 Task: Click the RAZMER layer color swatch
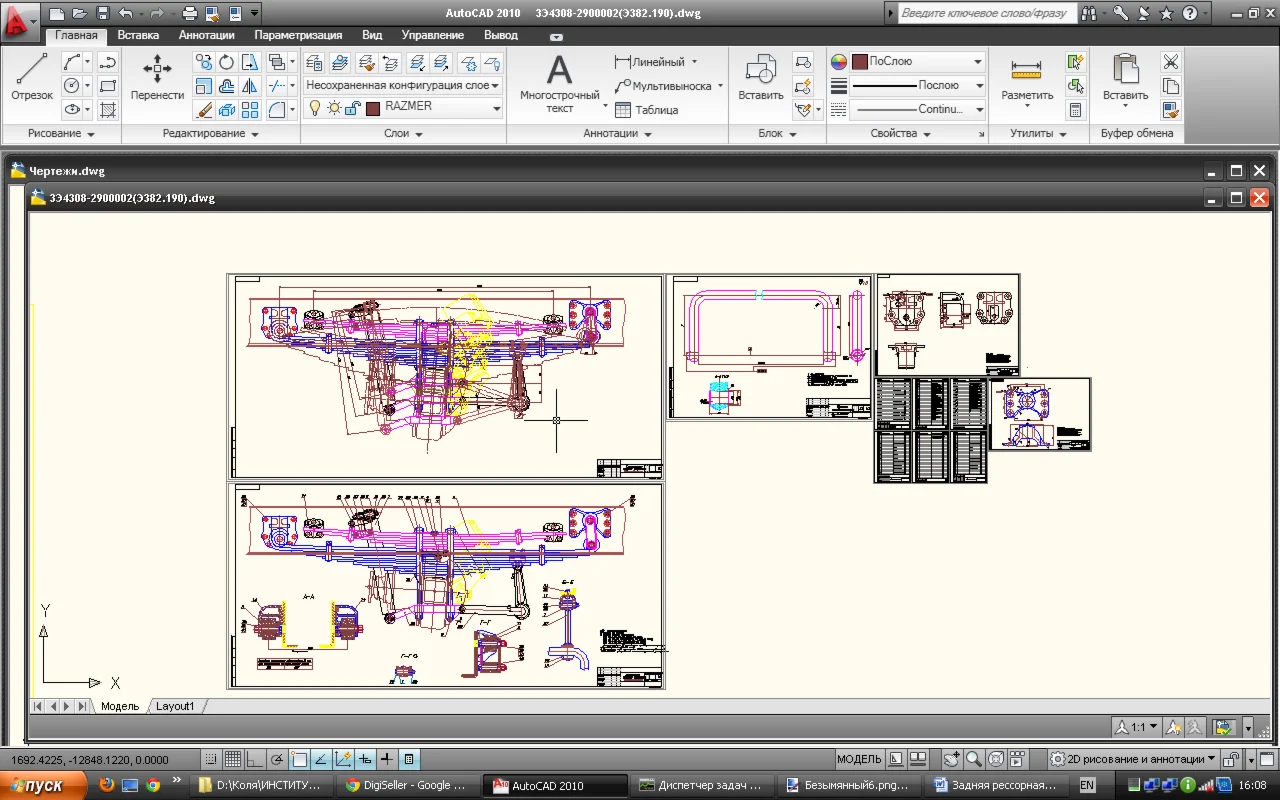click(x=373, y=107)
